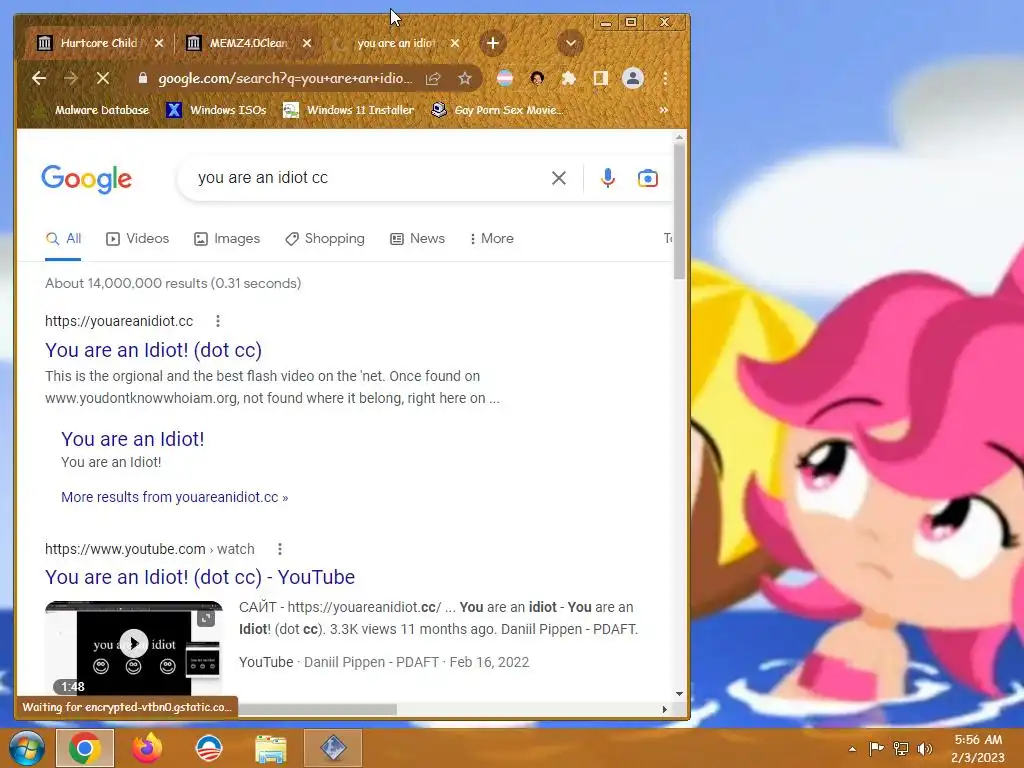Click 'More results from youareanidiot.cc'
The image size is (1024, 768).
[x=174, y=497]
